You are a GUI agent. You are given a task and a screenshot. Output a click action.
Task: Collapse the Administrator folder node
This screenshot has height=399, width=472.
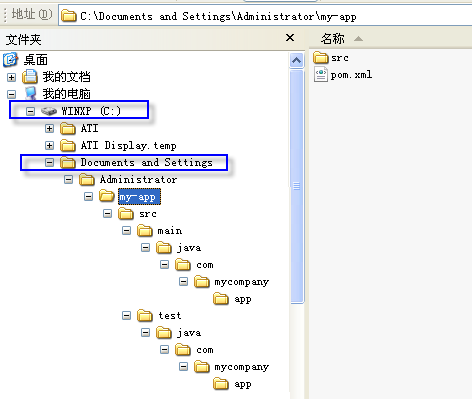[x=68, y=180]
